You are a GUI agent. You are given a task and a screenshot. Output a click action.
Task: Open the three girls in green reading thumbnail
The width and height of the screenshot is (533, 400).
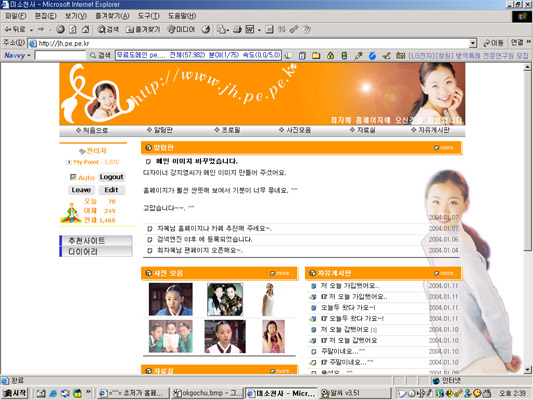pos(171,336)
